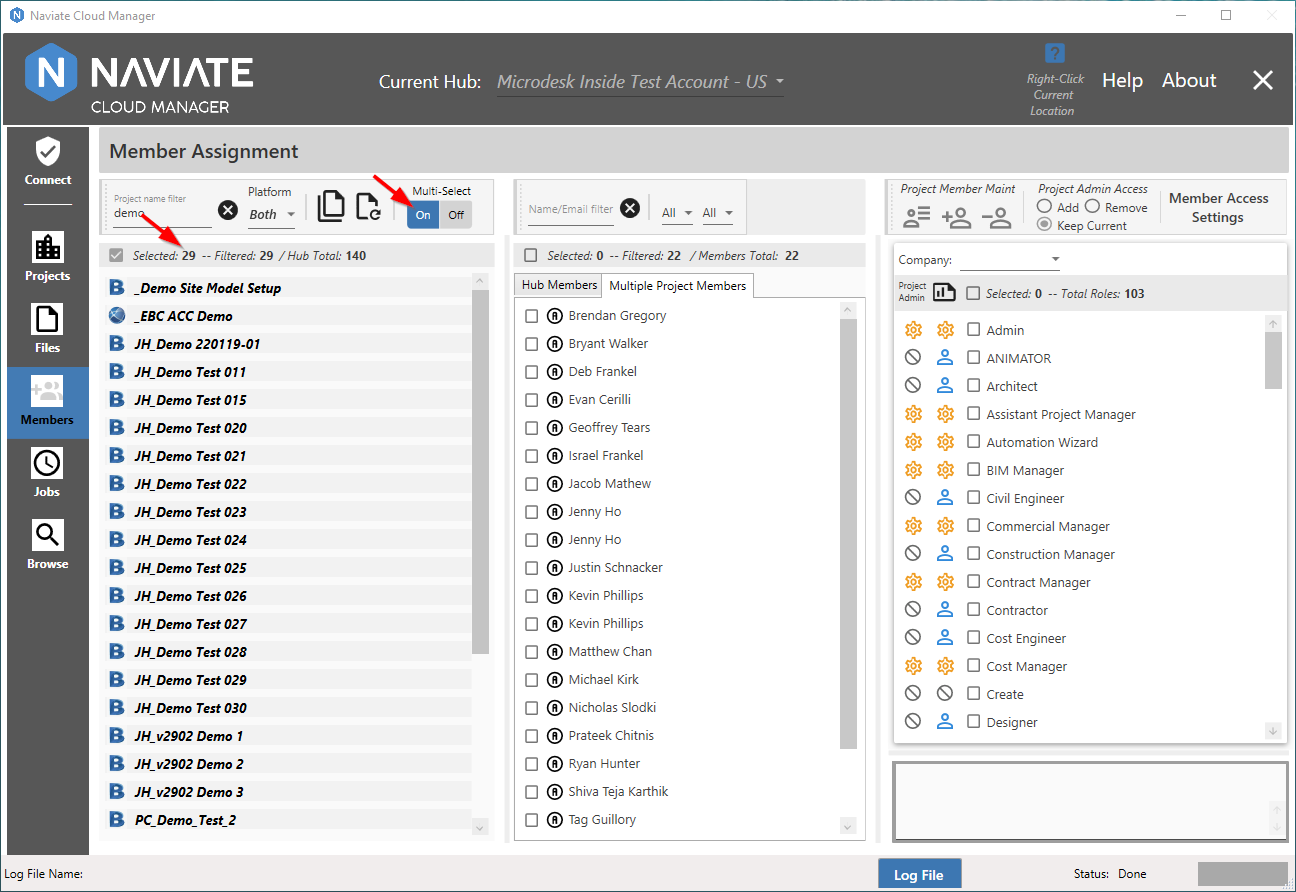
Task: Open the Current Hub dropdown
Action: coord(640,82)
